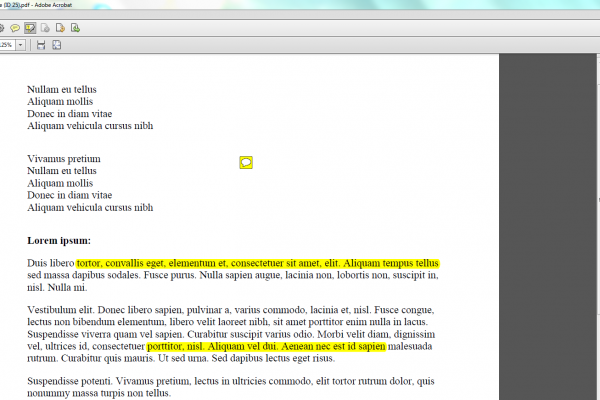Image resolution: width=600 pixels, height=400 pixels.
Task: Open the yellow sticky note annotation
Action: [246, 162]
